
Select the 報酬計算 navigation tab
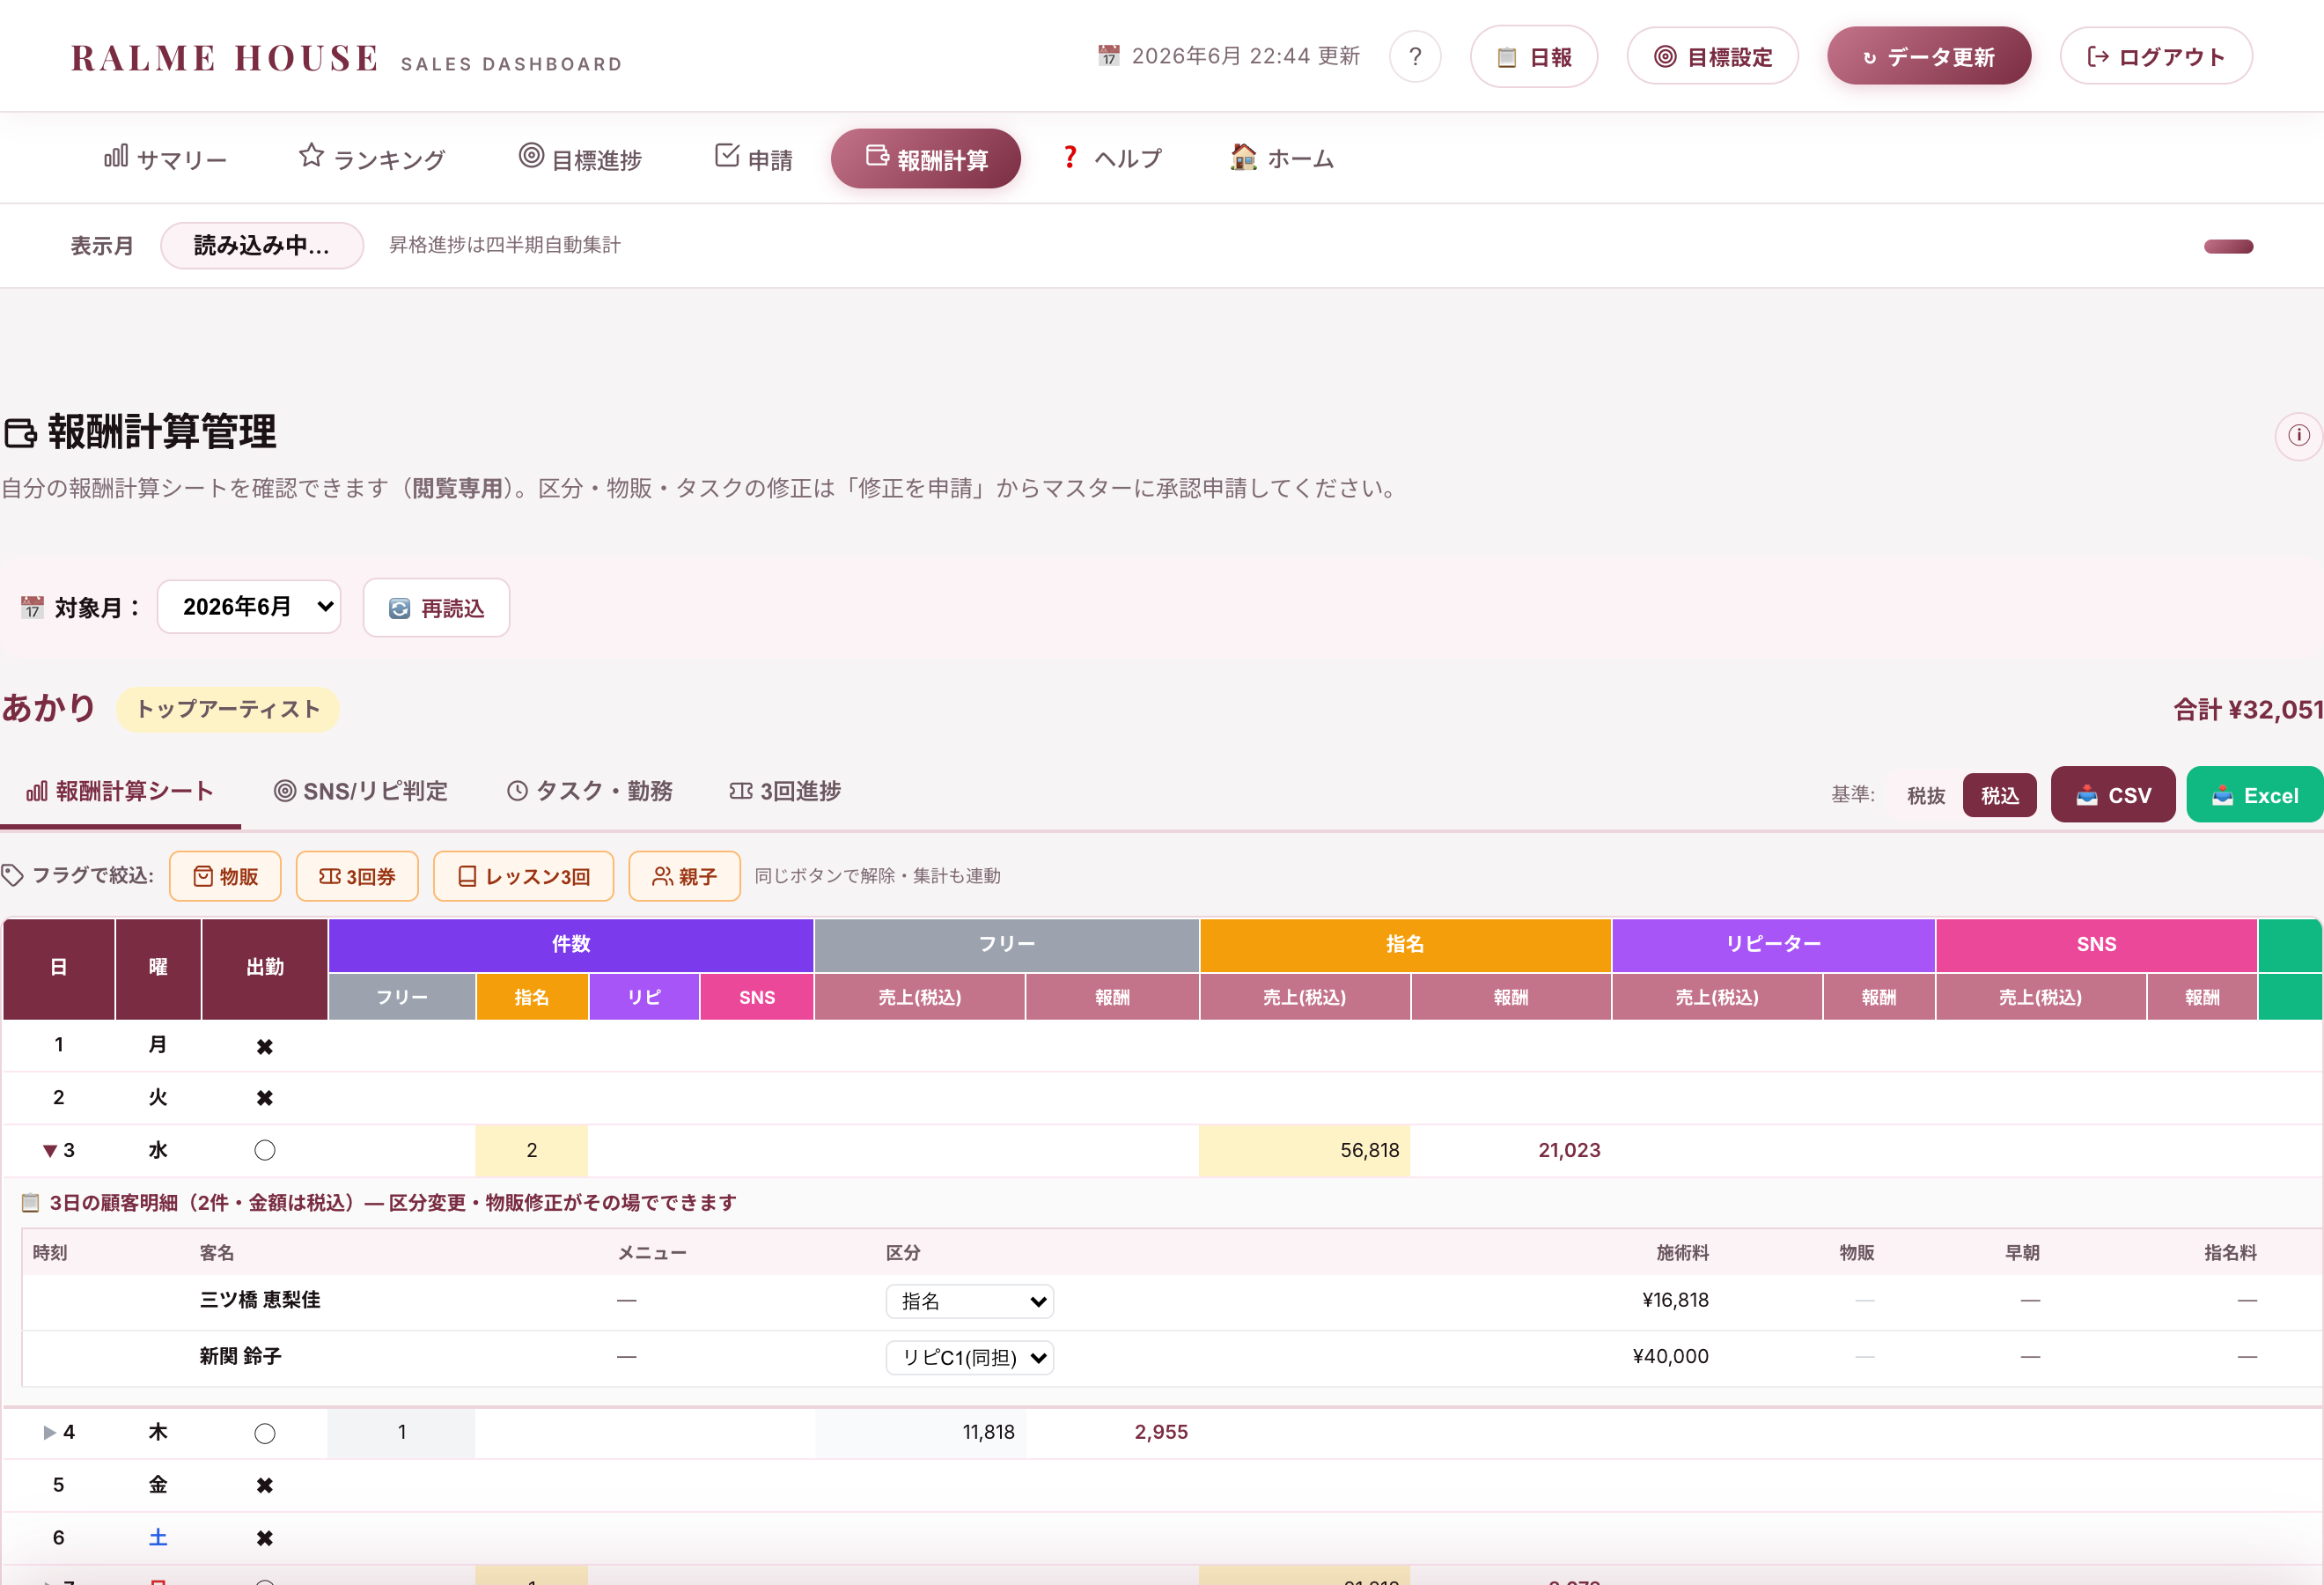(926, 158)
